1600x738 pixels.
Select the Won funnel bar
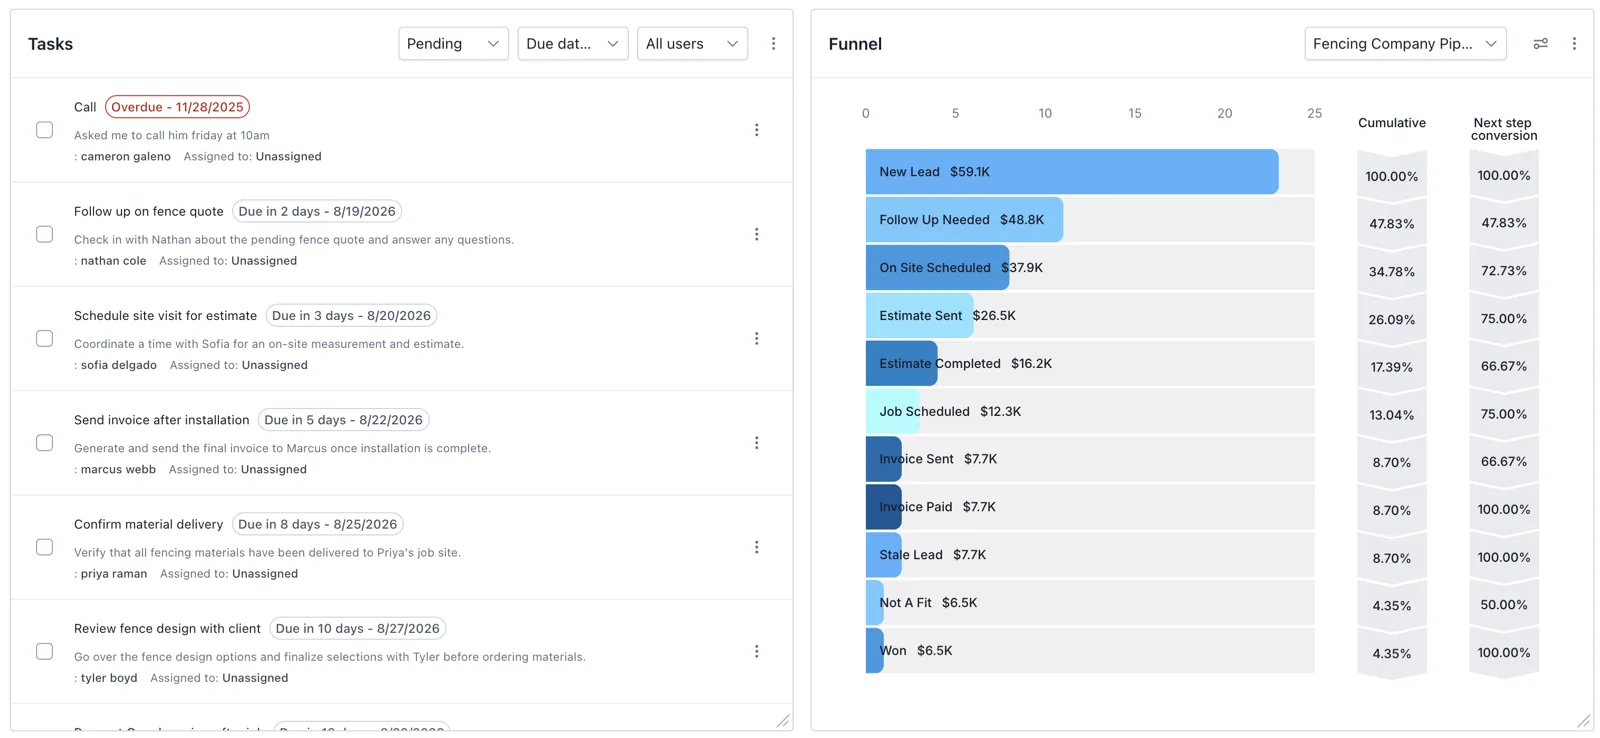[875, 651]
